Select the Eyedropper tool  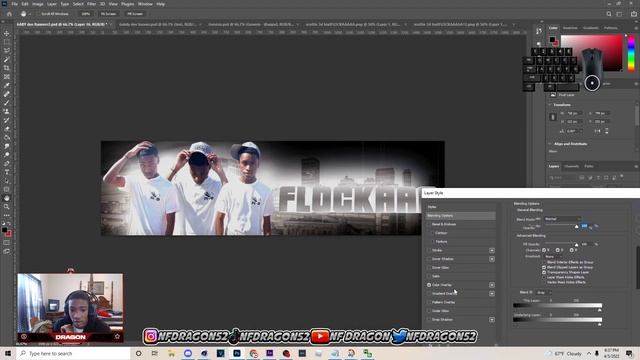7,85
